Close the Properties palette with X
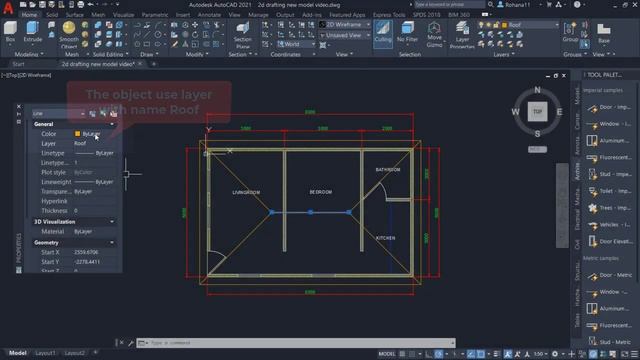 tap(19, 106)
